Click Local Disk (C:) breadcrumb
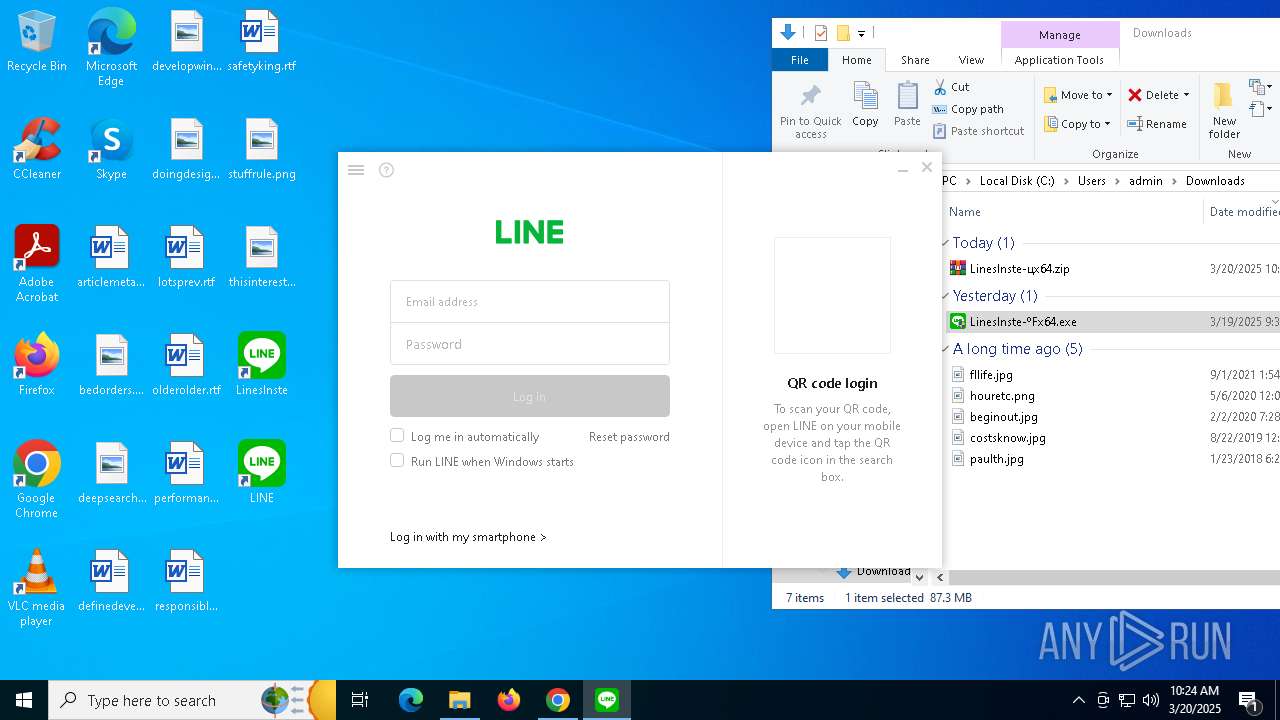 (1017, 181)
